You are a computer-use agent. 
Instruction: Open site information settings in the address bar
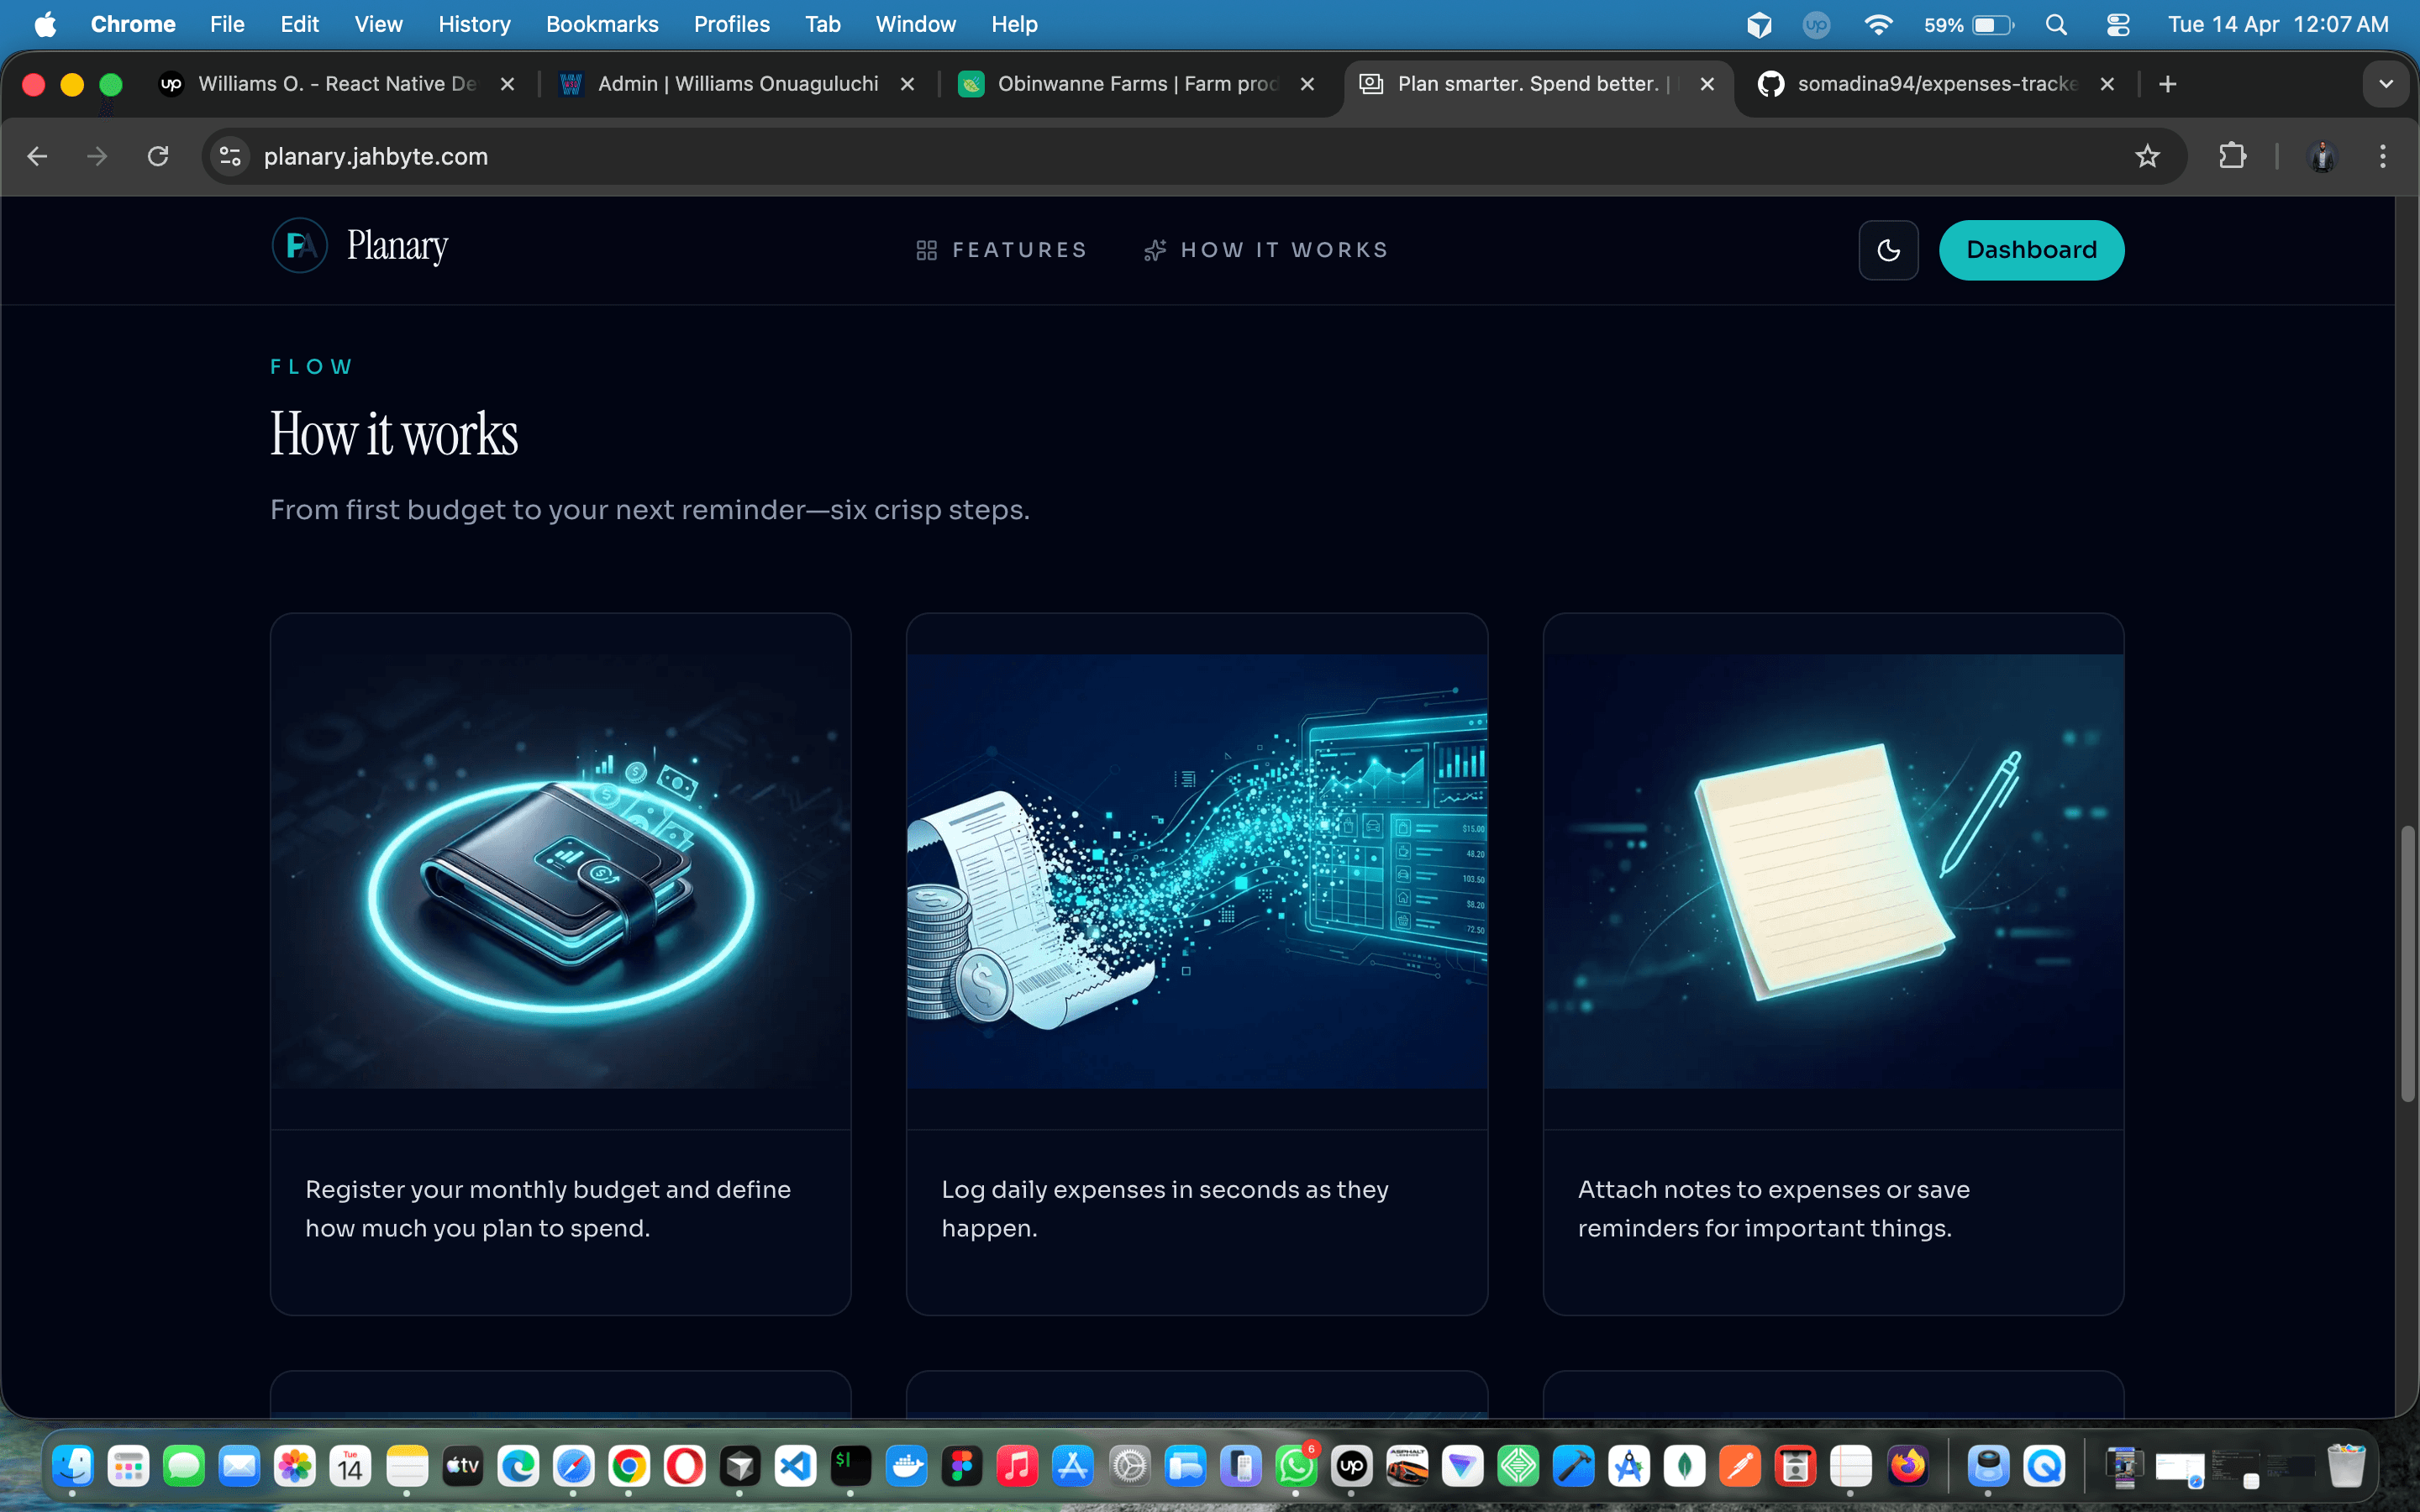[229, 156]
